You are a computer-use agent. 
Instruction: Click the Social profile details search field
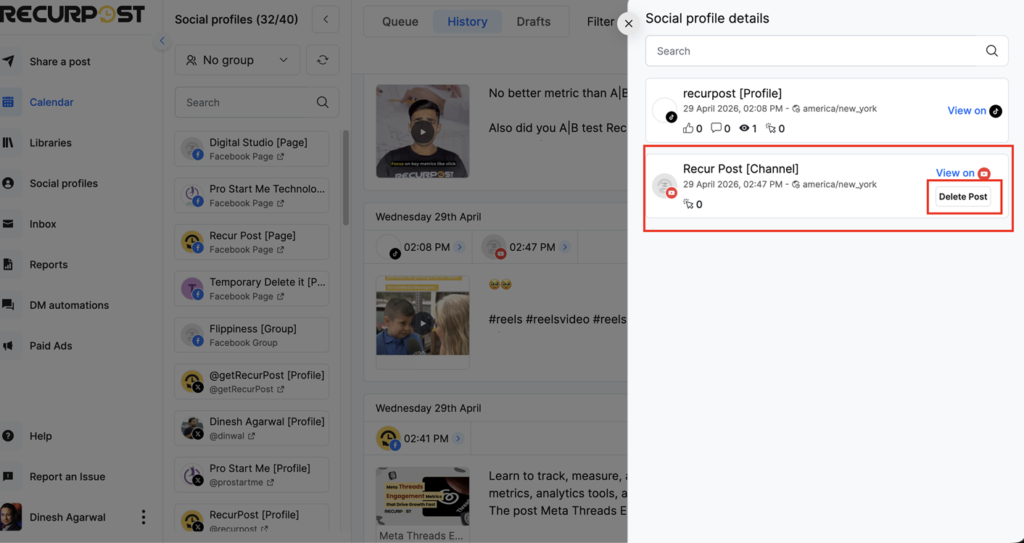click(x=827, y=51)
